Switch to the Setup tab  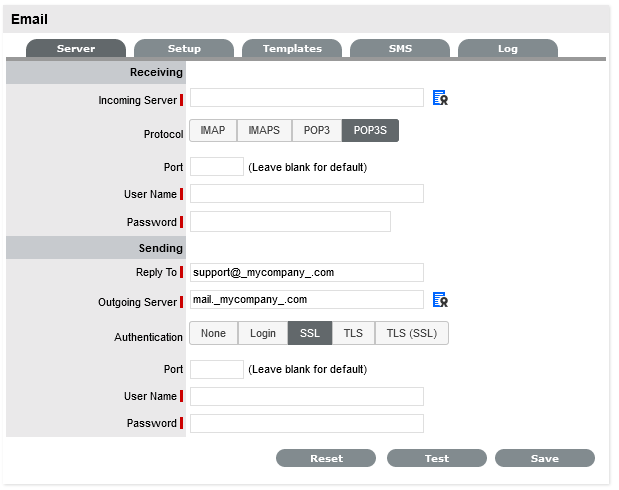184,48
